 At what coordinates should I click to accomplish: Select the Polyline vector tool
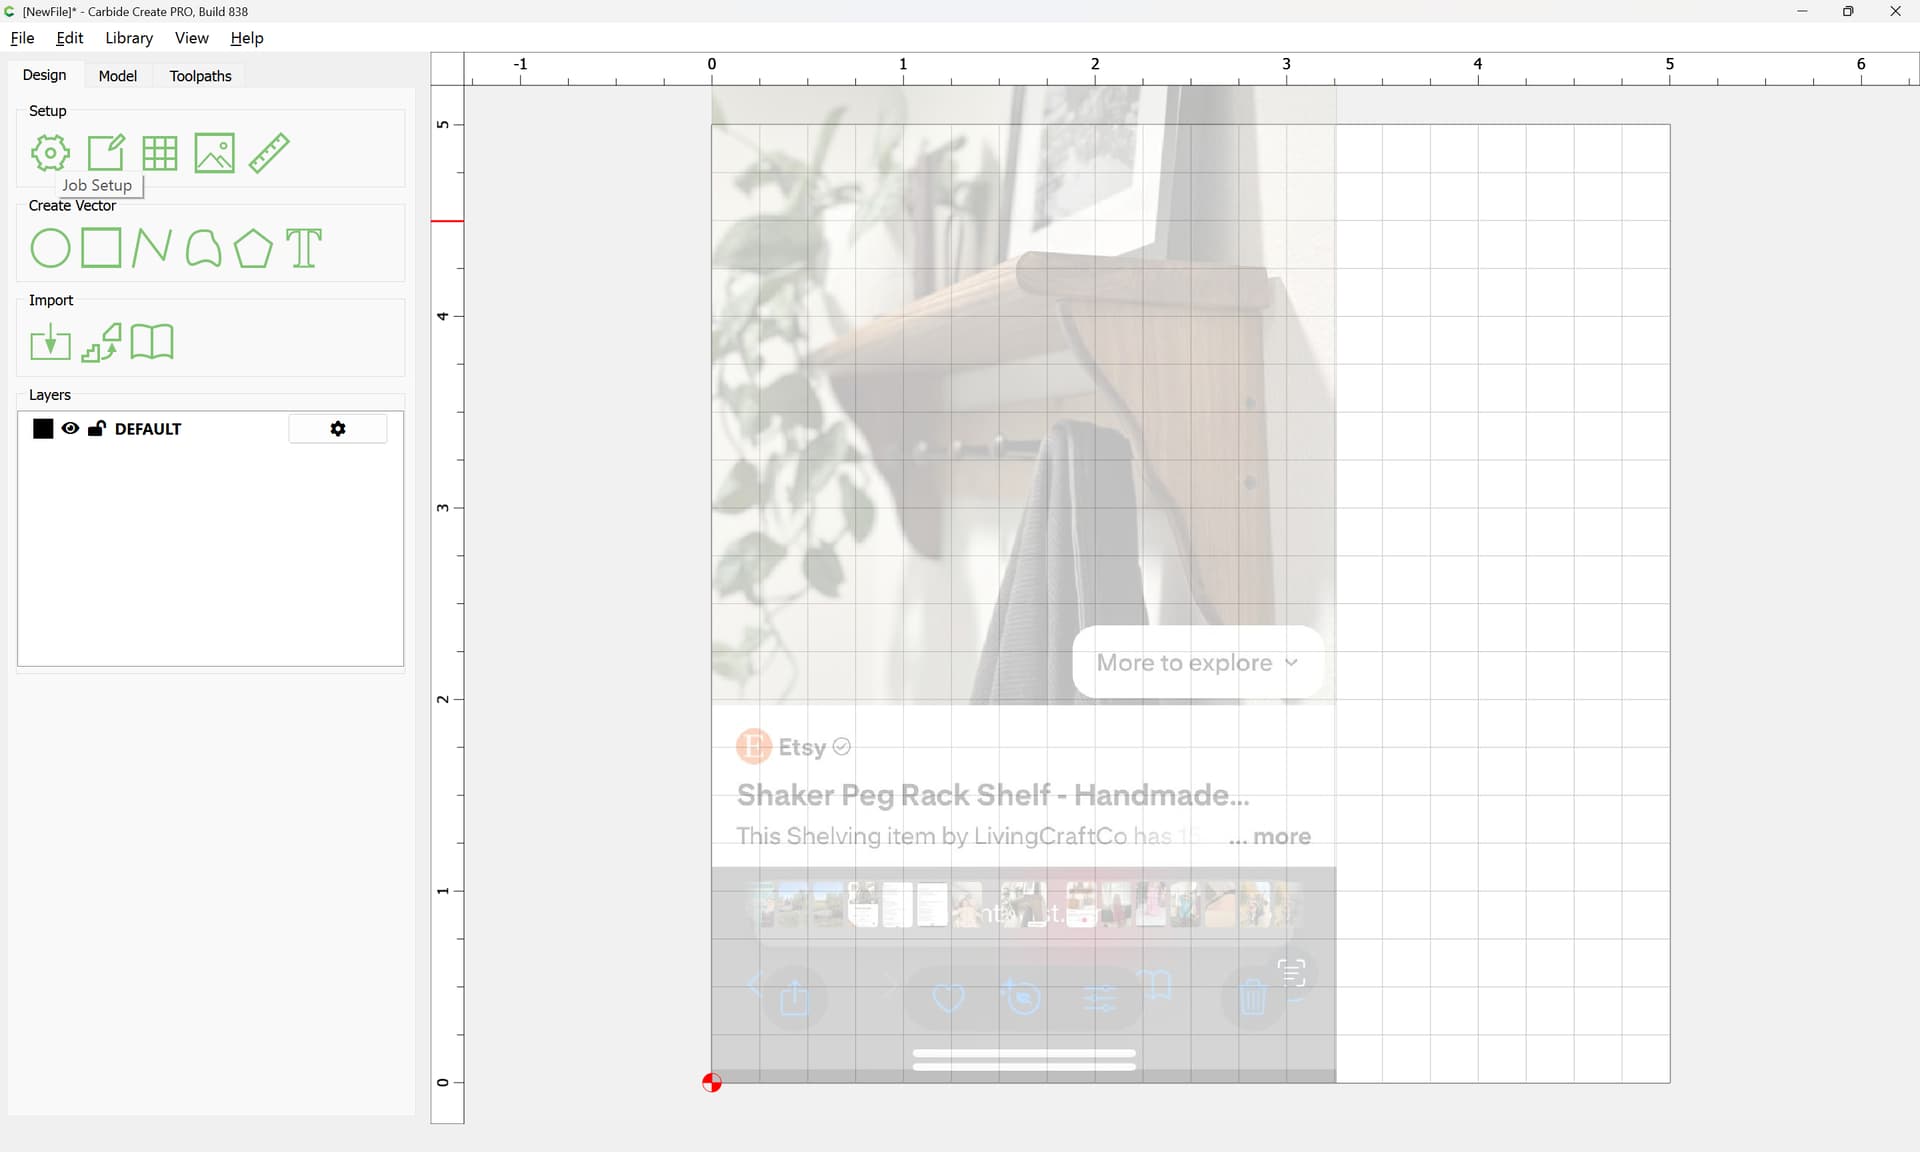coord(151,248)
